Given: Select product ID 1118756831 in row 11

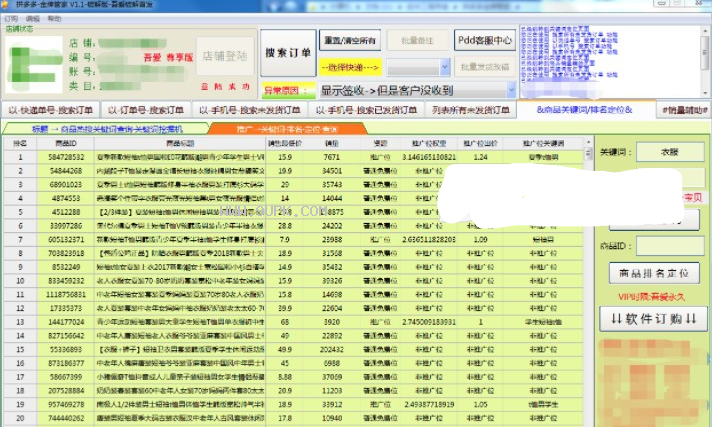Looking at the screenshot, I should [66, 294].
